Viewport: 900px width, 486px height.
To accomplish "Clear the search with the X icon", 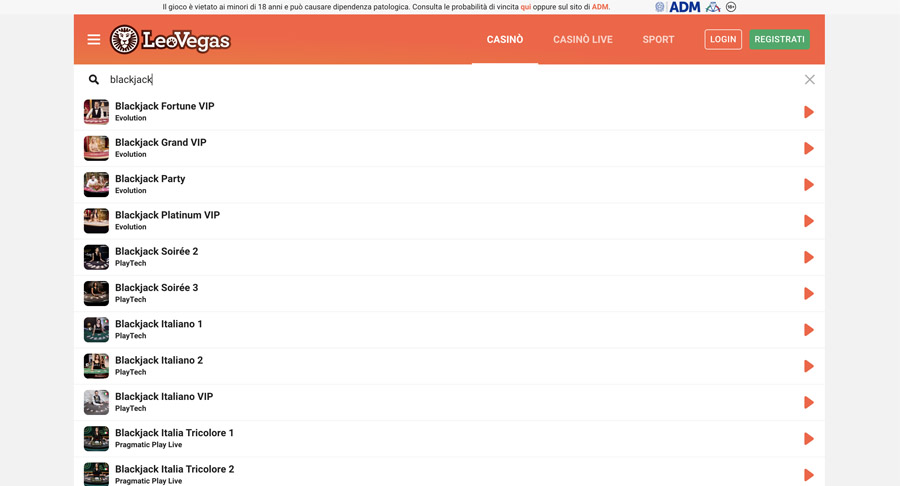I will coord(809,80).
